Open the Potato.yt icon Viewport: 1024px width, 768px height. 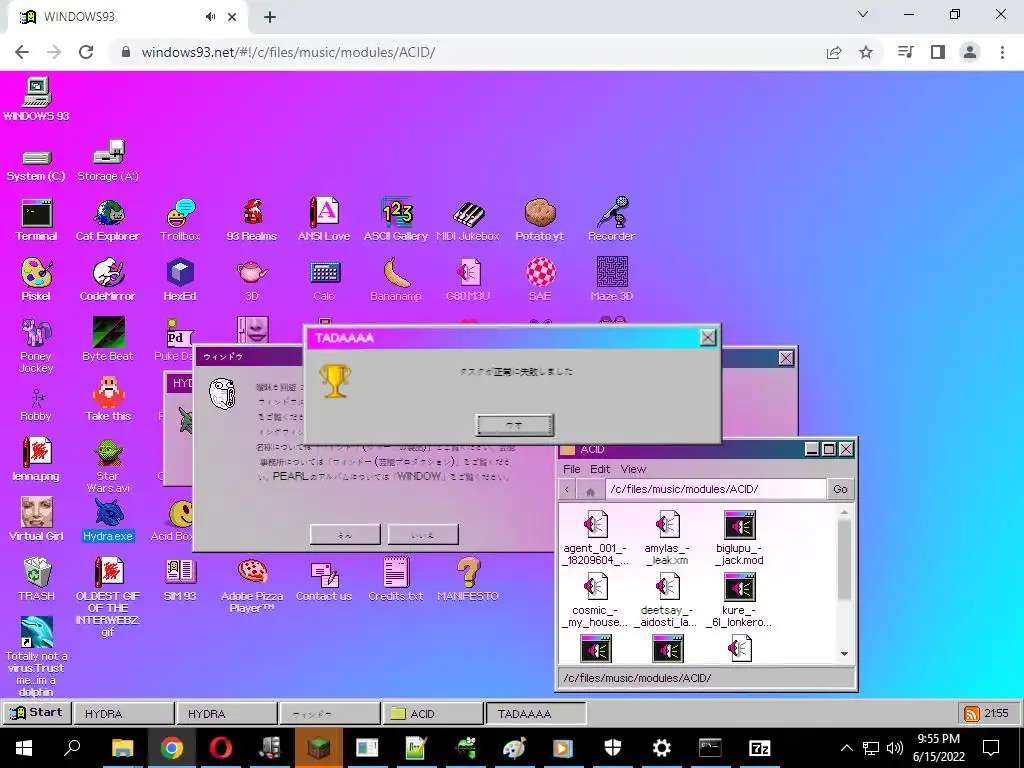(539, 213)
